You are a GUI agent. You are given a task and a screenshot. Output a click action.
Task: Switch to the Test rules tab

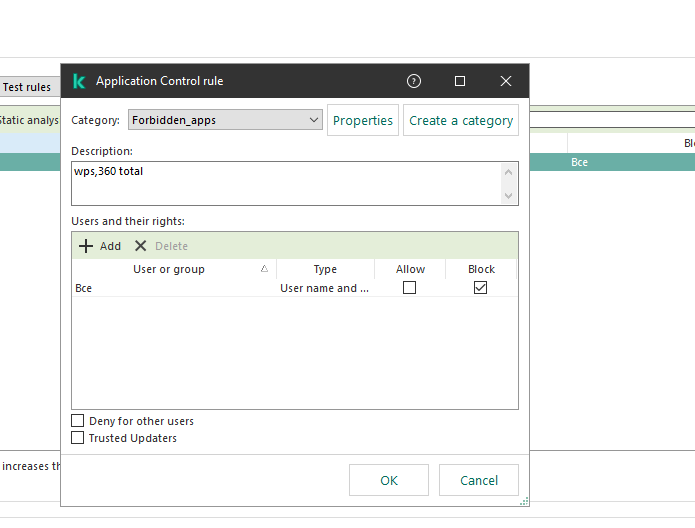click(27, 87)
